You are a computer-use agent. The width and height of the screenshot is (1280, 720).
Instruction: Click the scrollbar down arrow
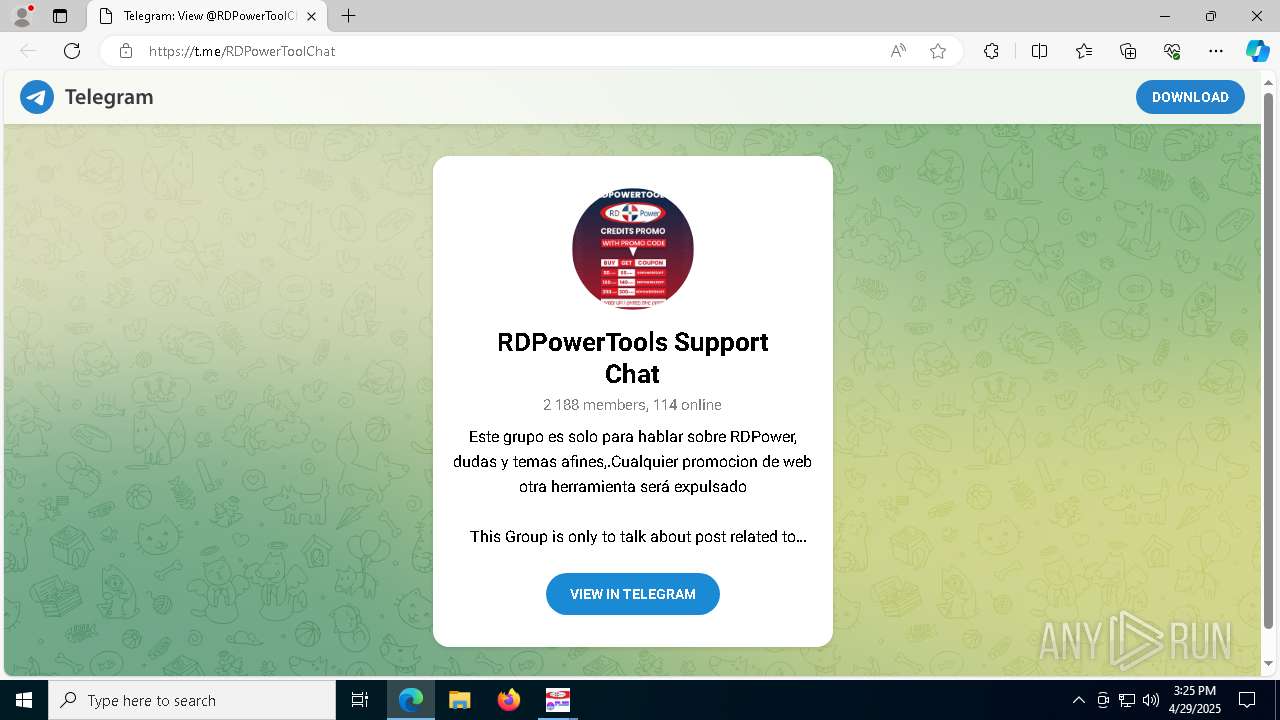1269,664
